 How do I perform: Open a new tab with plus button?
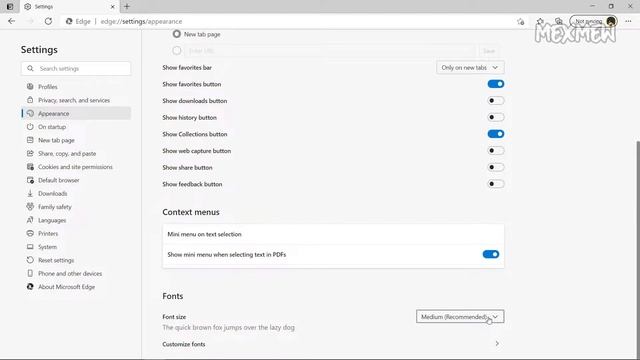click(x=127, y=7)
